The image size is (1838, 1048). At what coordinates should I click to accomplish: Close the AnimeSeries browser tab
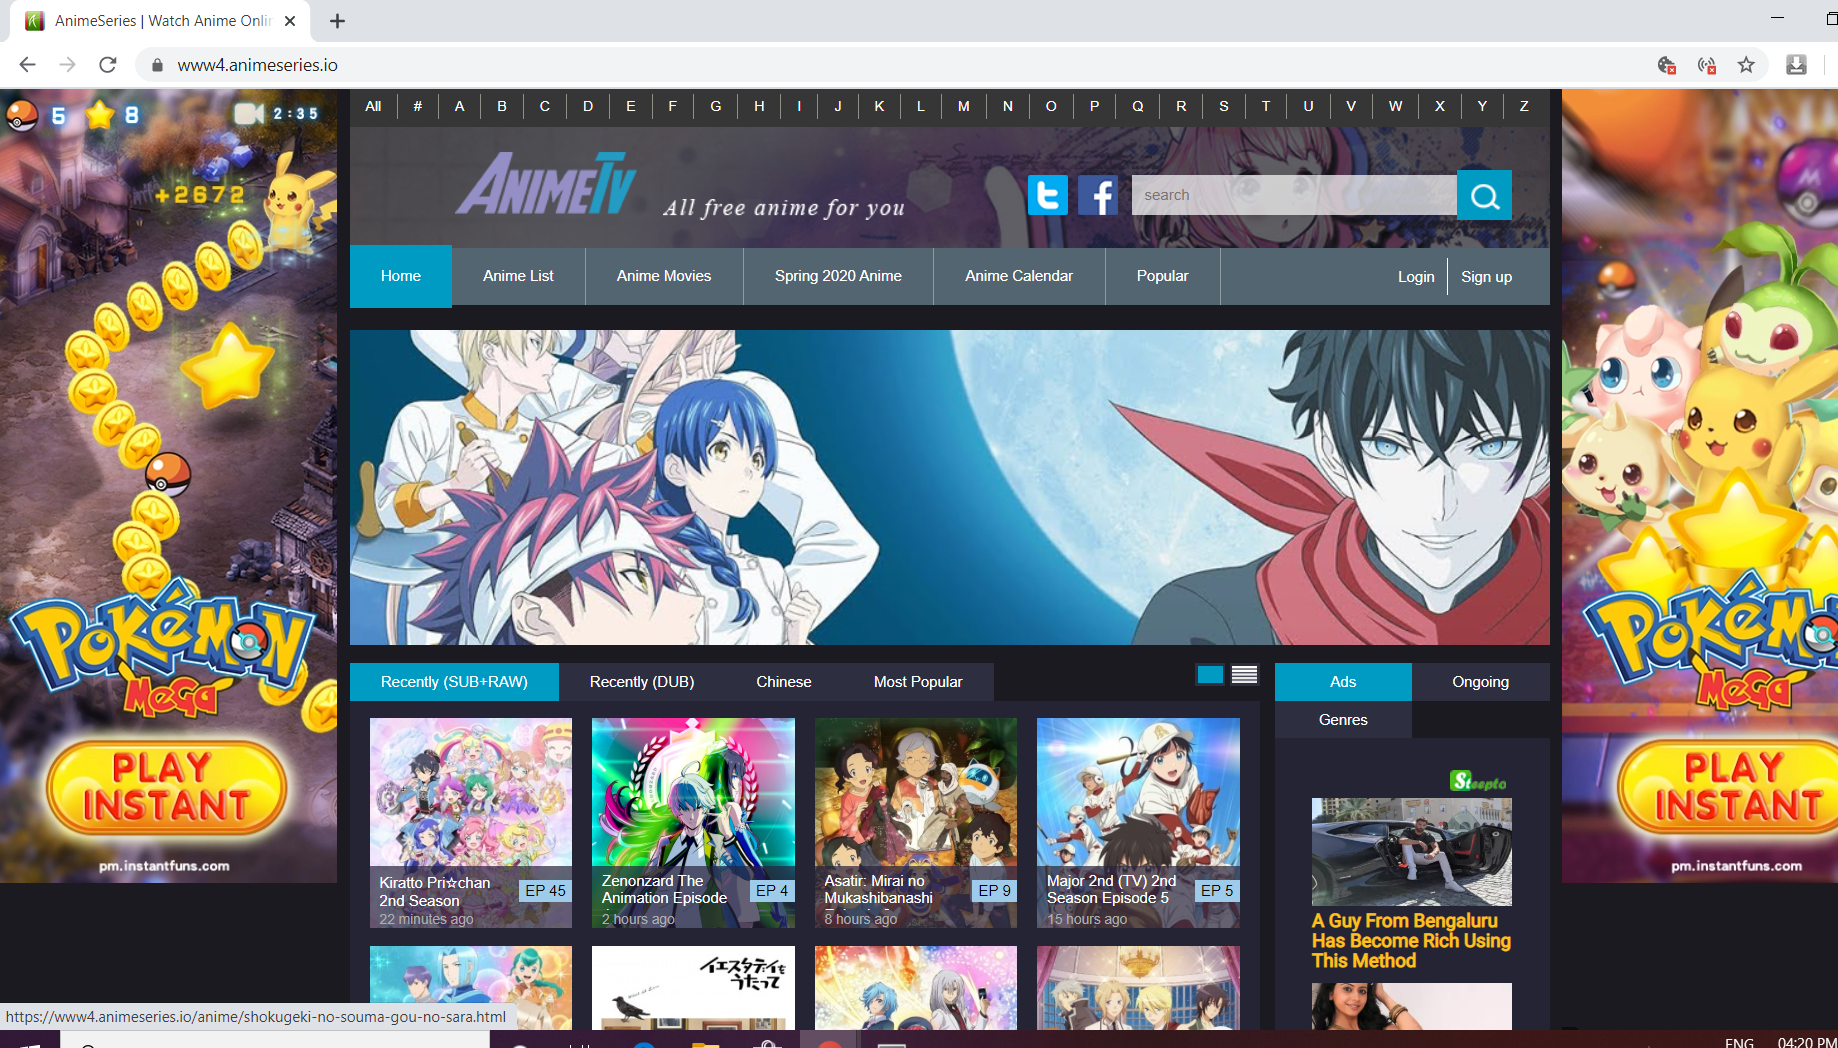point(290,21)
